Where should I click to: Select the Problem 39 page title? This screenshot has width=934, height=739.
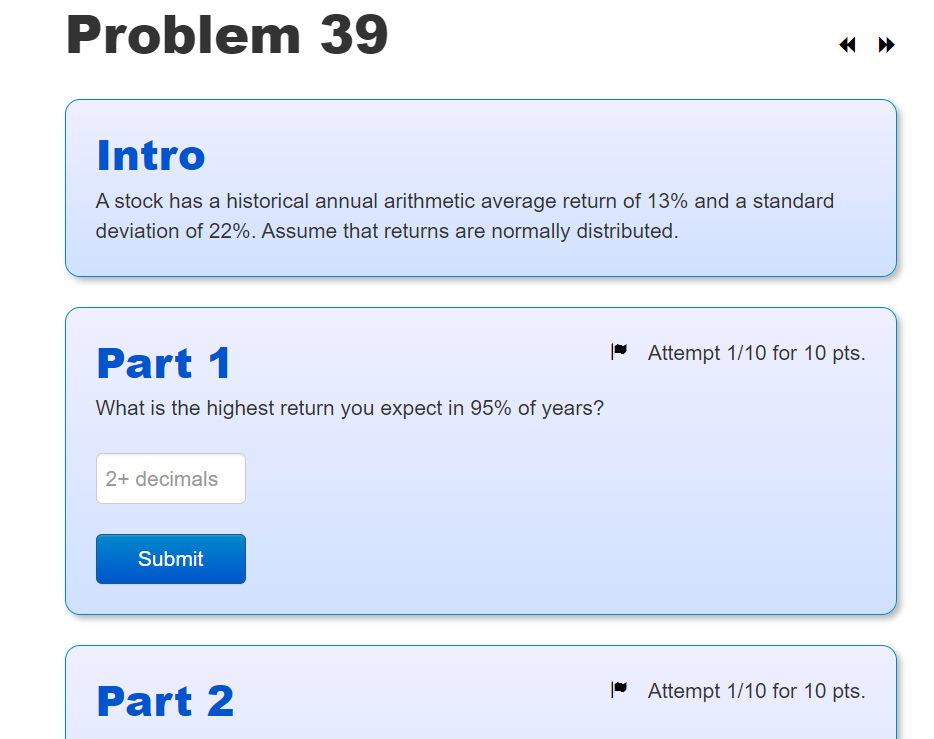coord(227,36)
